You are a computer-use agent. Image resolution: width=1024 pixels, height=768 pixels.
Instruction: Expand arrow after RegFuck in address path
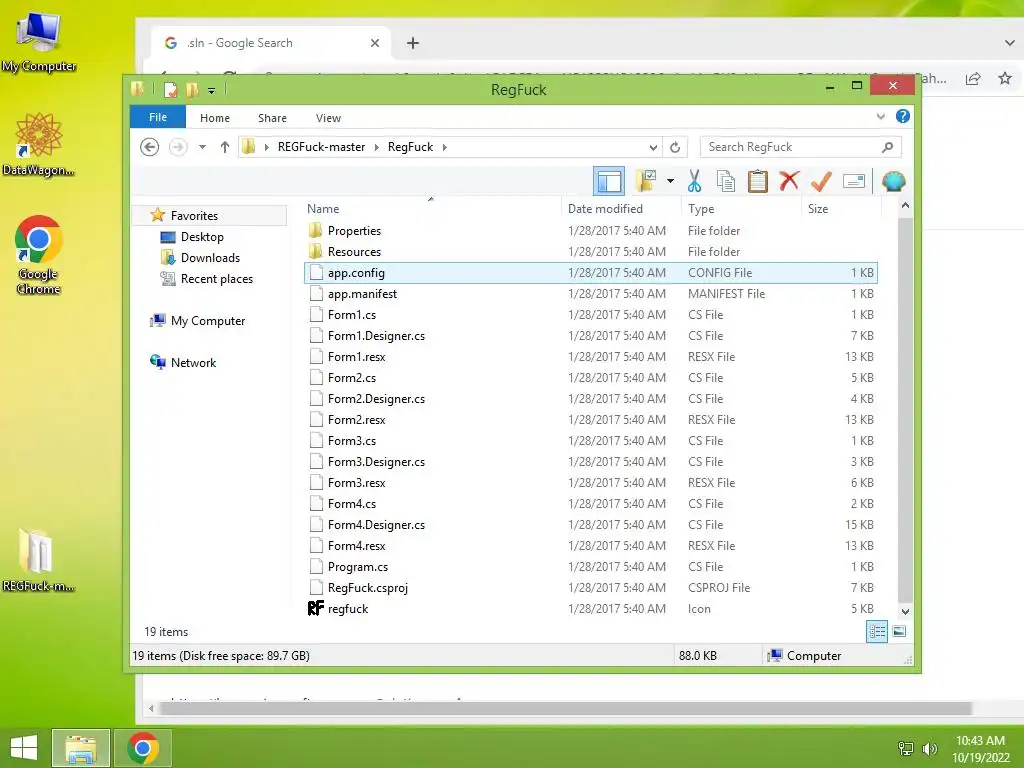point(445,147)
